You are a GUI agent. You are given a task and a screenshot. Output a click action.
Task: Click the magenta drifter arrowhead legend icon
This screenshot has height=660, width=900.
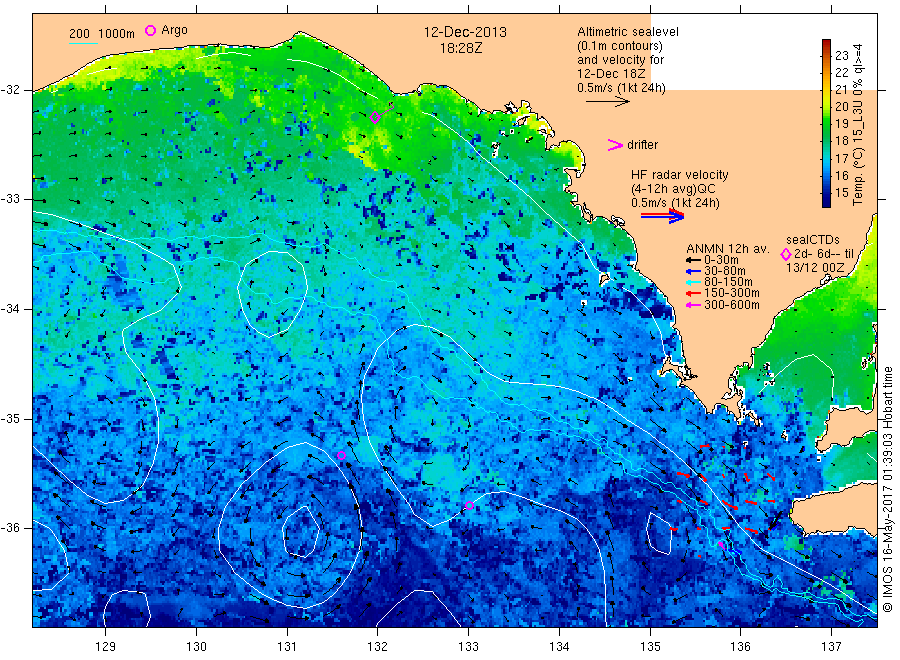tap(615, 145)
